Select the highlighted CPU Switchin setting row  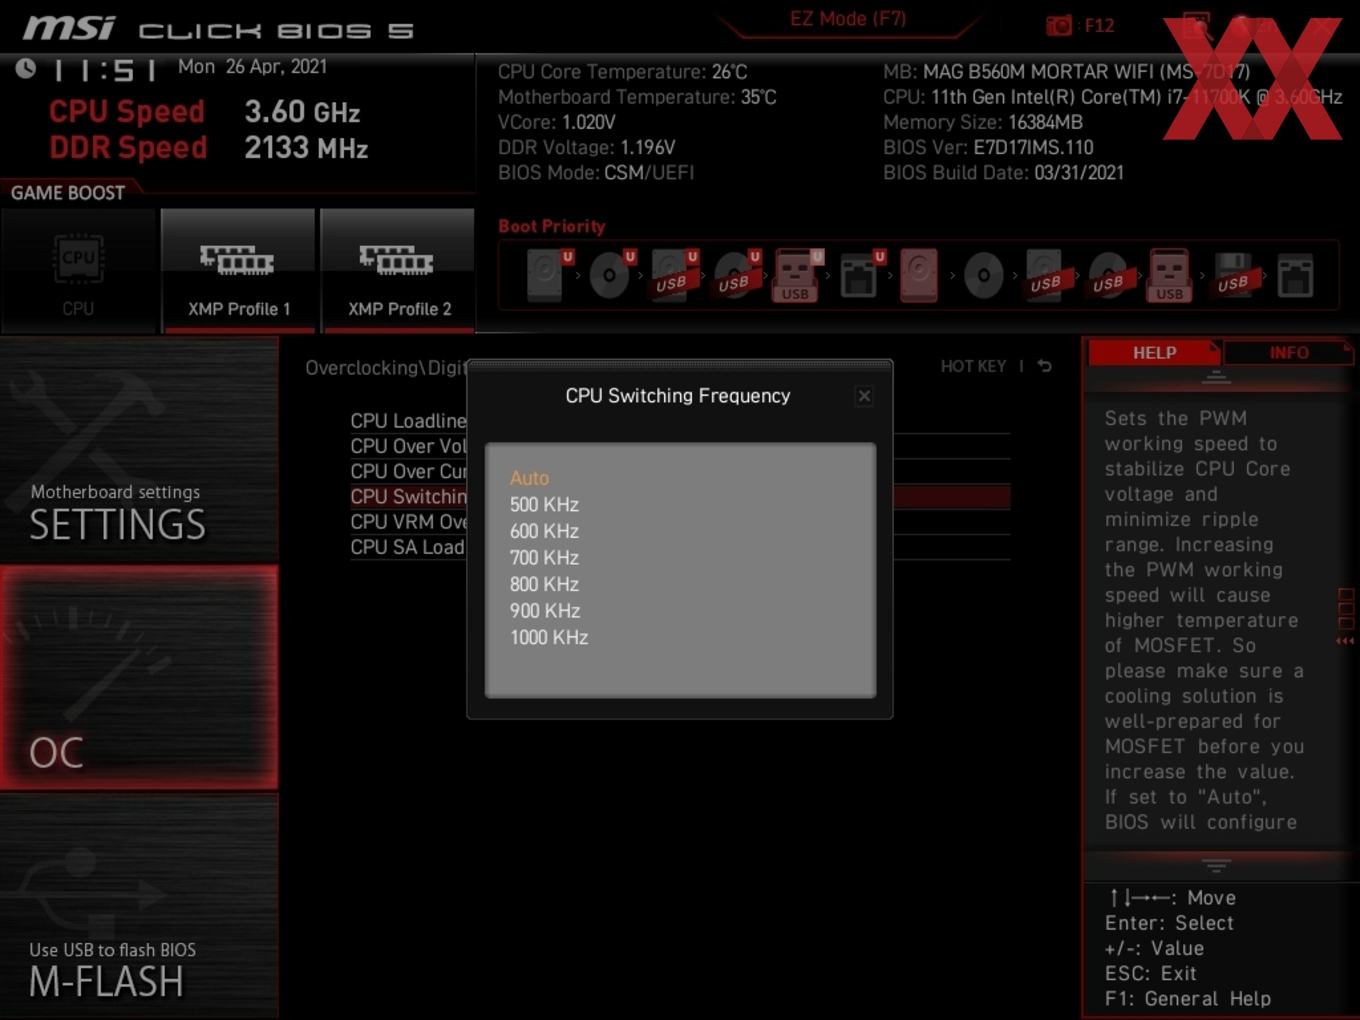[408, 496]
